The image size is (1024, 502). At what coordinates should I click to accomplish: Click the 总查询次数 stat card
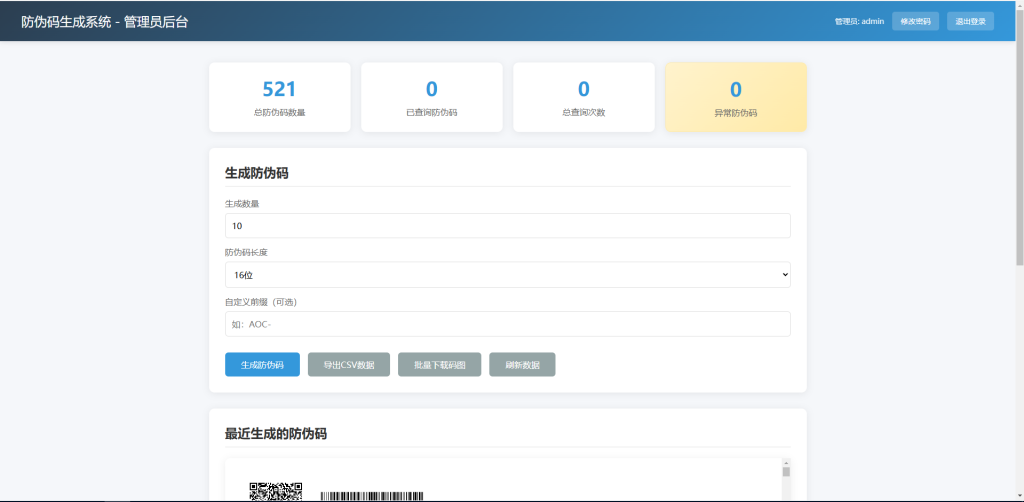point(583,97)
